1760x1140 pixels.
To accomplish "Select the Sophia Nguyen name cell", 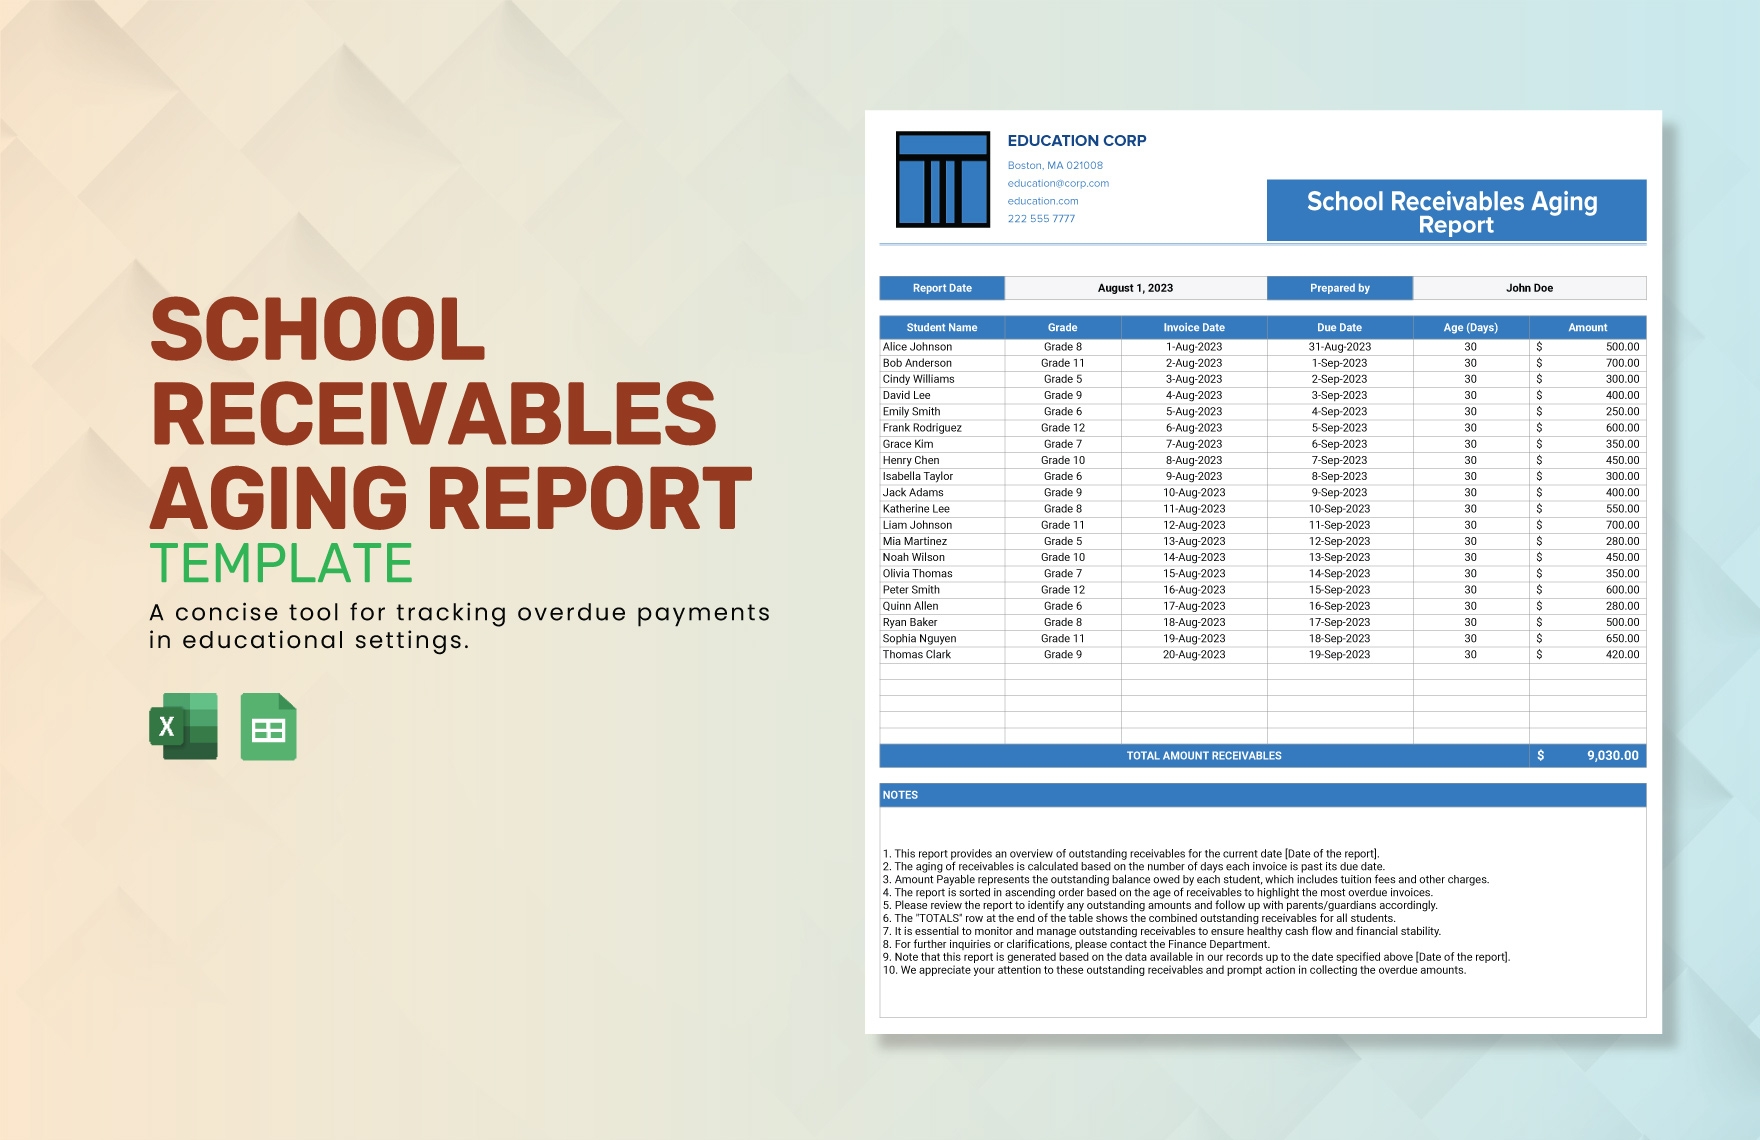I will click(942, 638).
